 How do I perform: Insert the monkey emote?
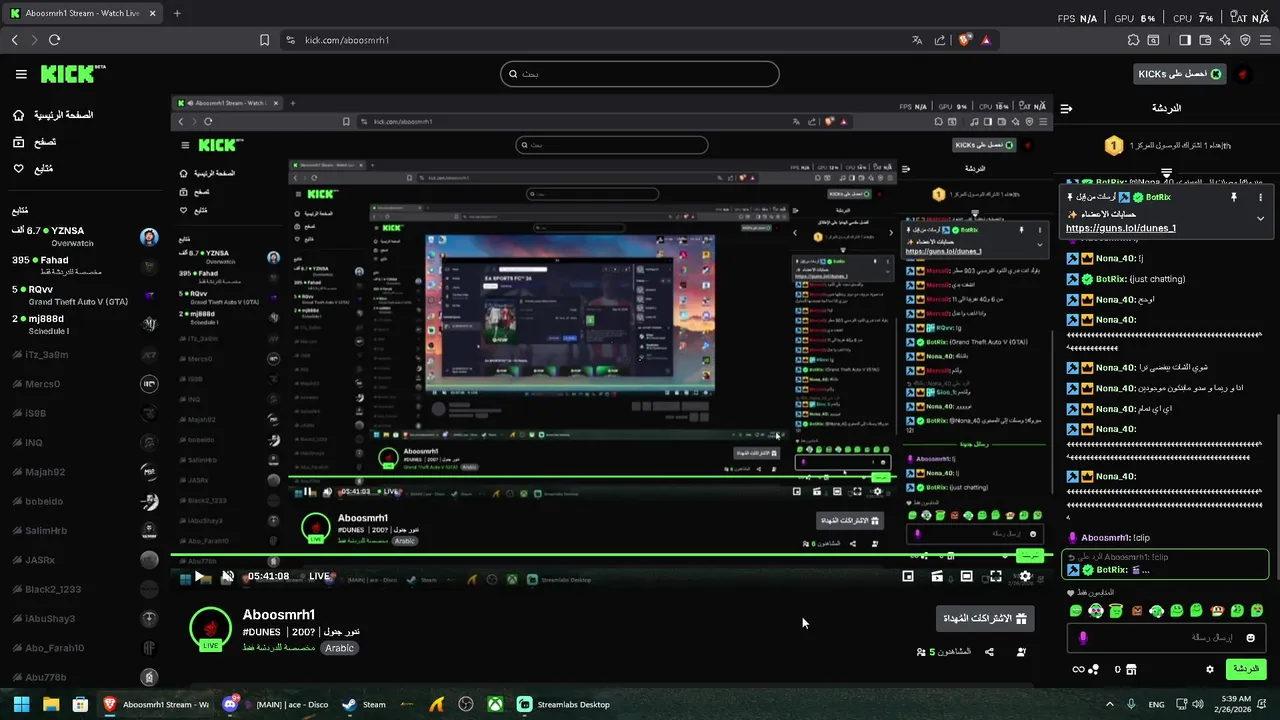coord(1218,610)
